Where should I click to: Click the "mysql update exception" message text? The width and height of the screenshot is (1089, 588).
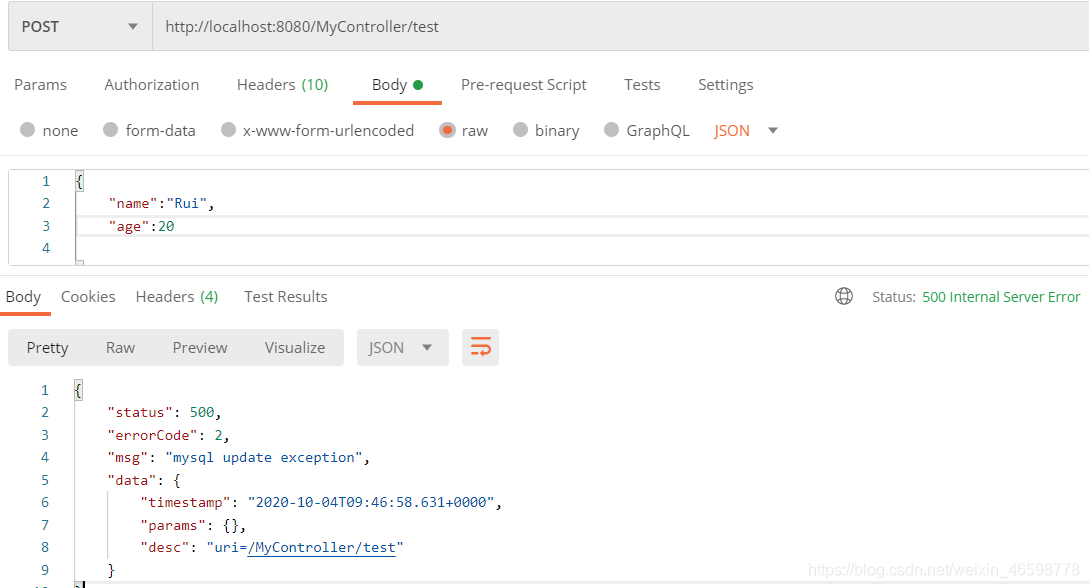[x=263, y=457]
